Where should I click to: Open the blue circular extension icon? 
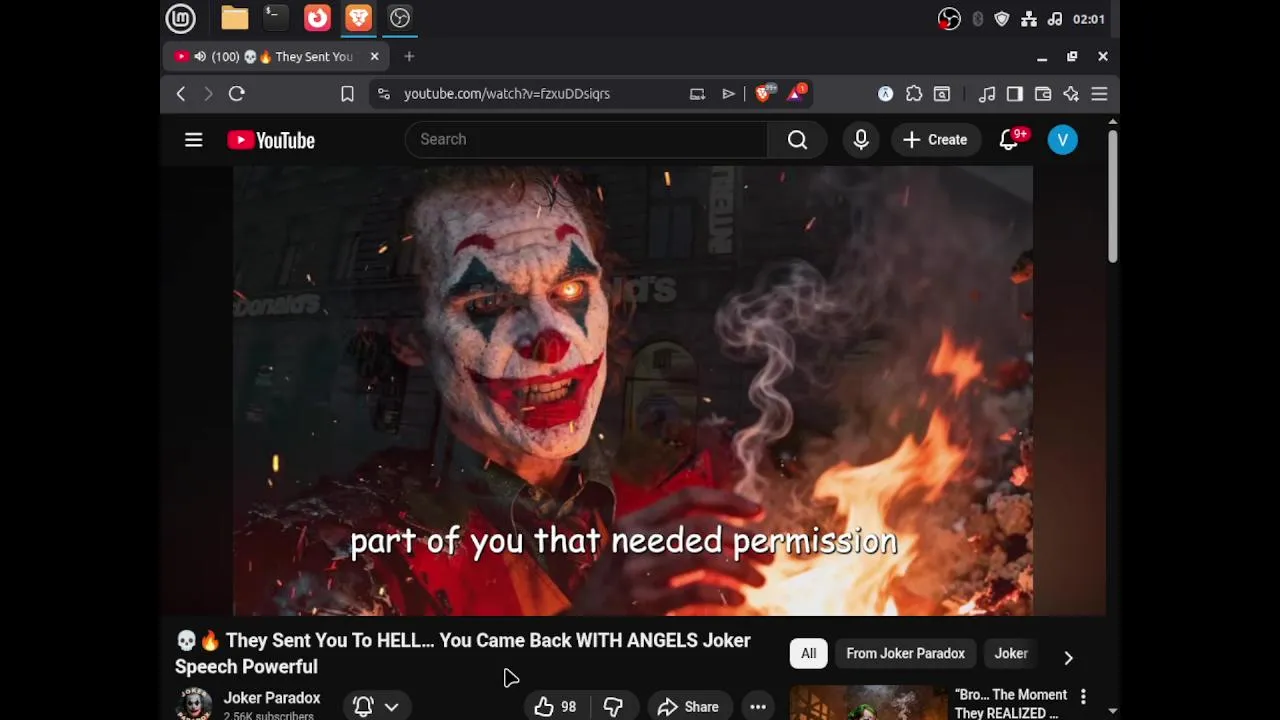(885, 94)
